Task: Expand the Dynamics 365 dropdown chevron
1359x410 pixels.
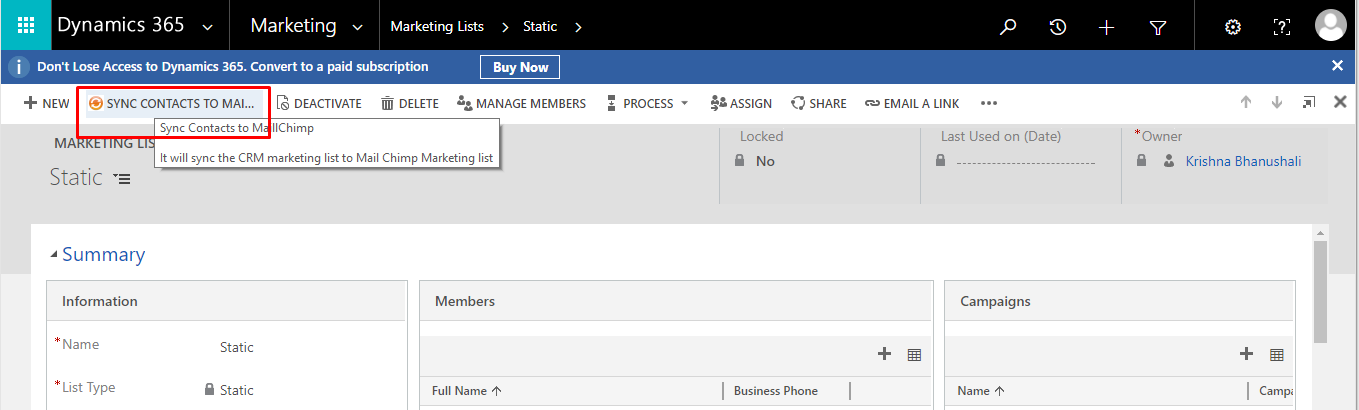Action: (207, 27)
